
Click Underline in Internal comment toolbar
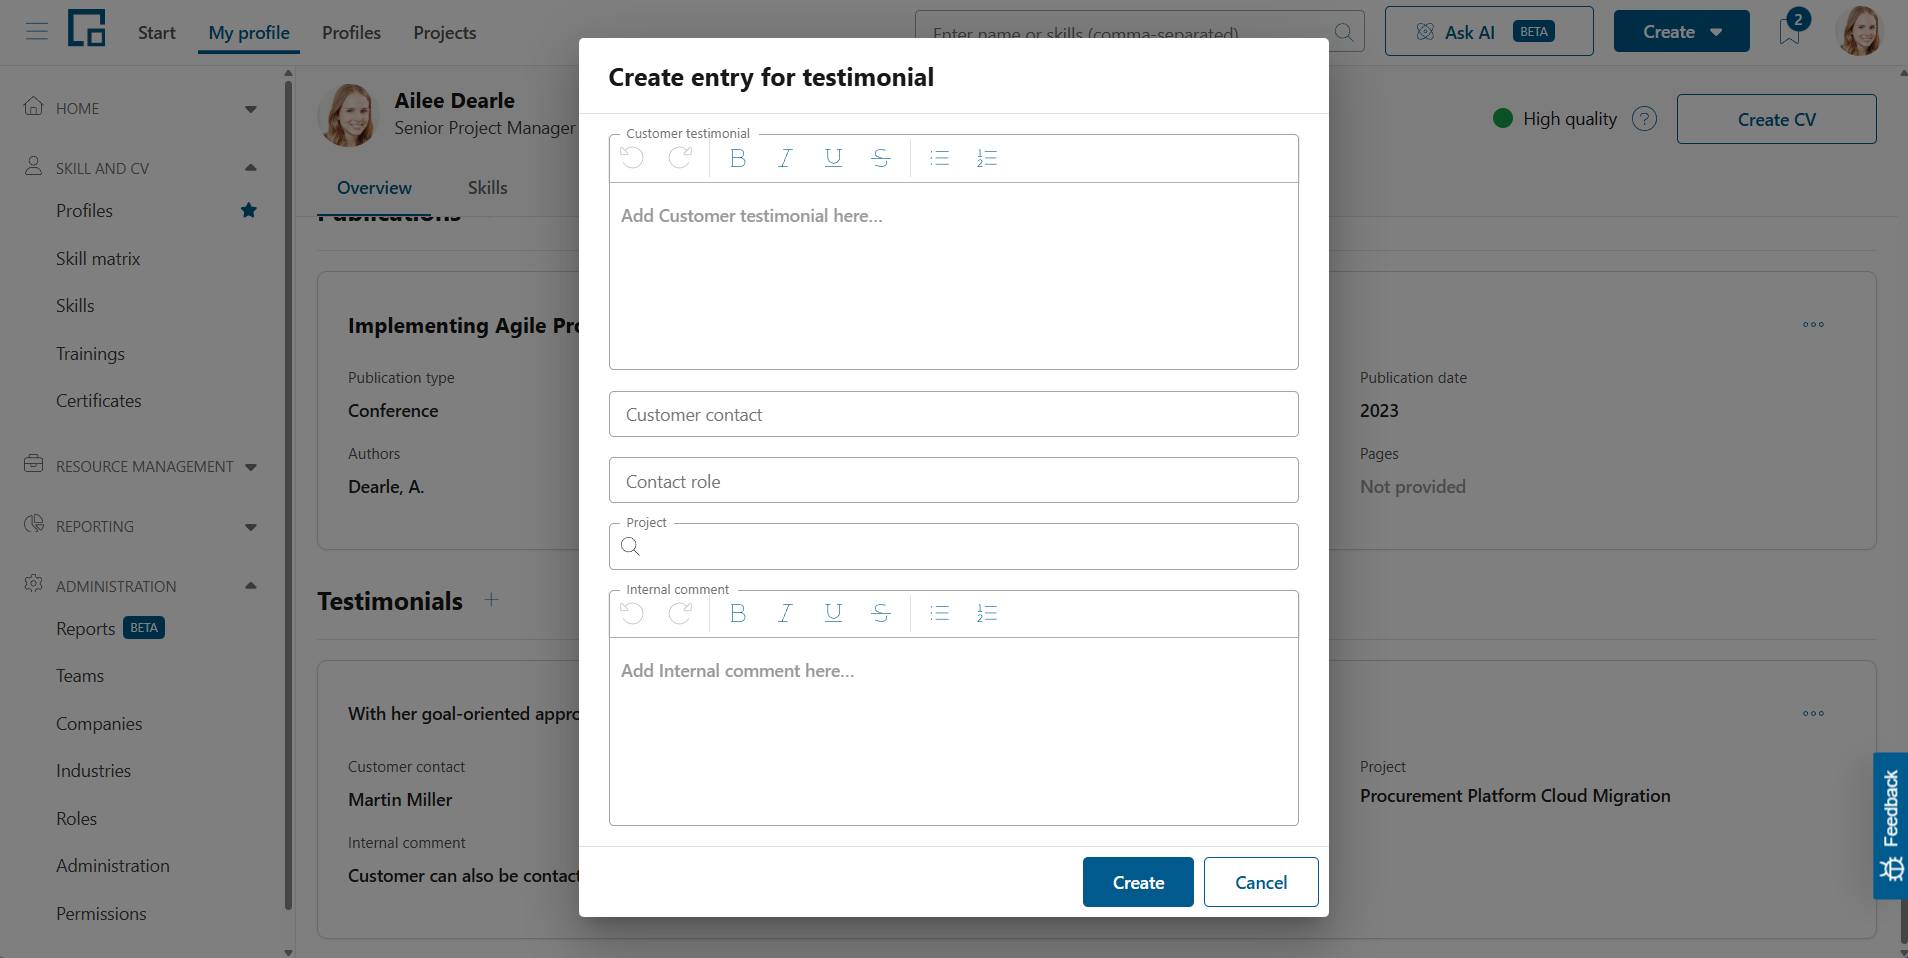pyautogui.click(x=833, y=613)
